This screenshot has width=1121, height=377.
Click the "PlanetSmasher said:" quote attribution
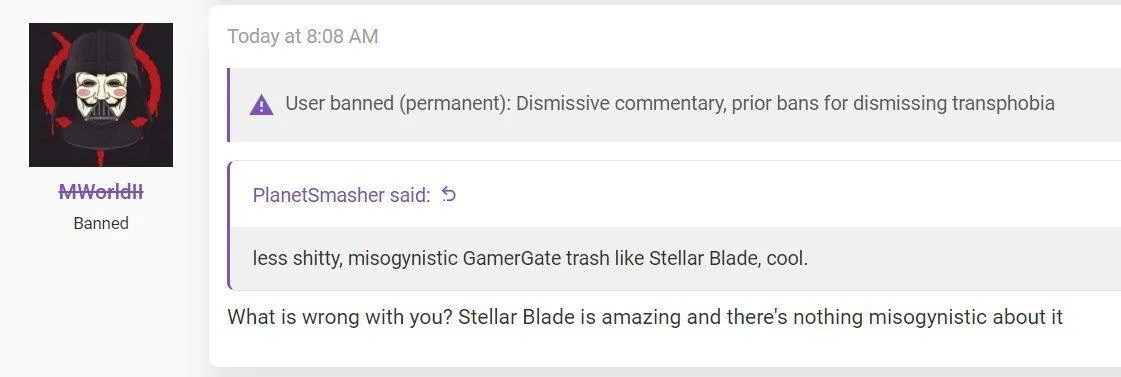pos(342,195)
